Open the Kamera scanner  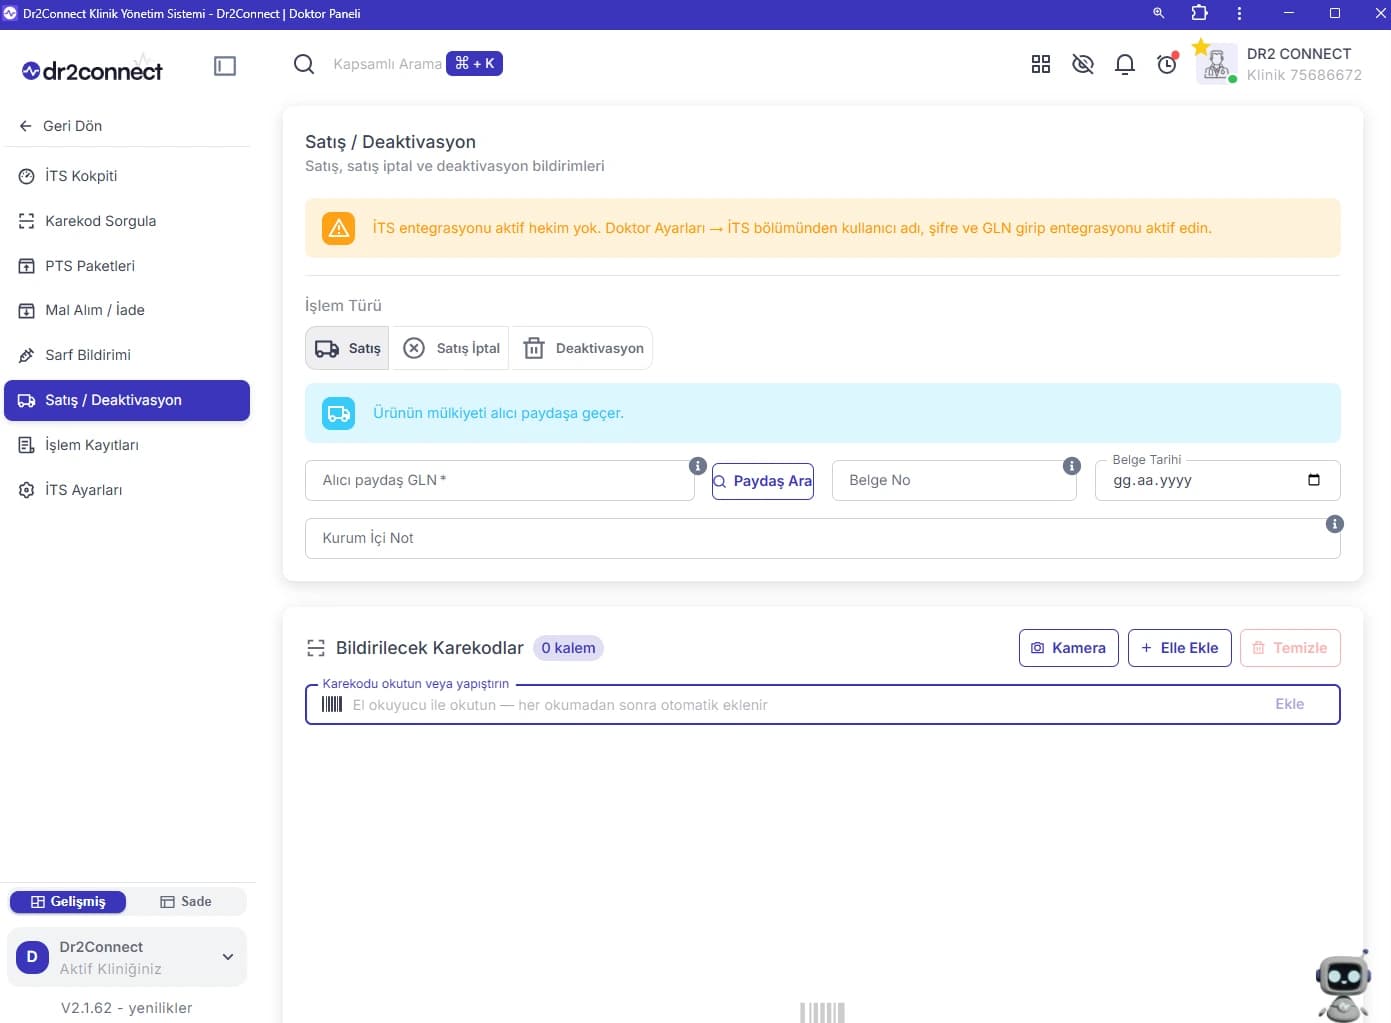(x=1069, y=648)
